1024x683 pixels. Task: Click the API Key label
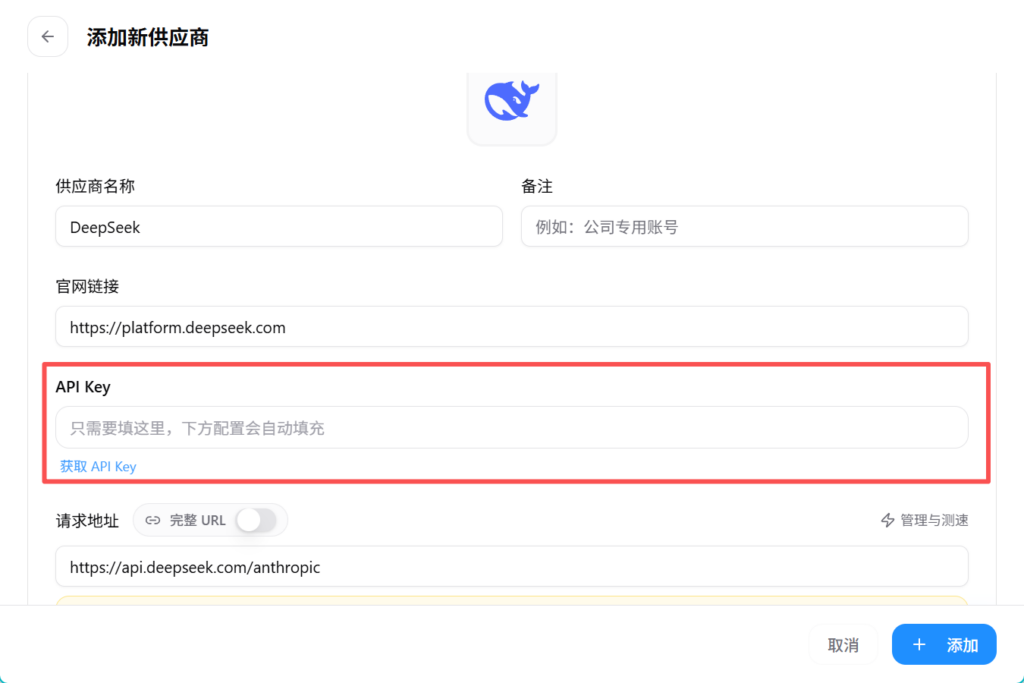83,387
